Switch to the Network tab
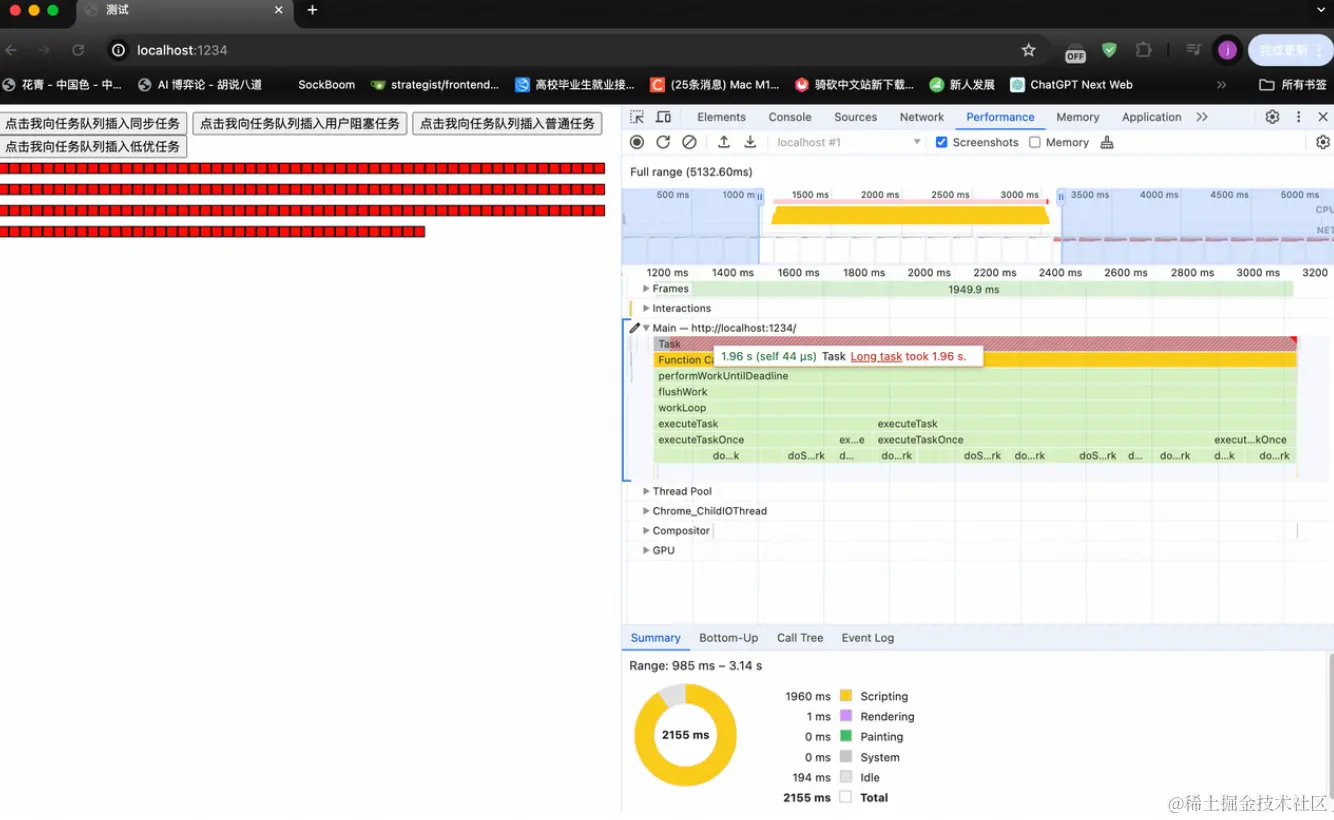The width and height of the screenshot is (1334, 820). point(921,117)
